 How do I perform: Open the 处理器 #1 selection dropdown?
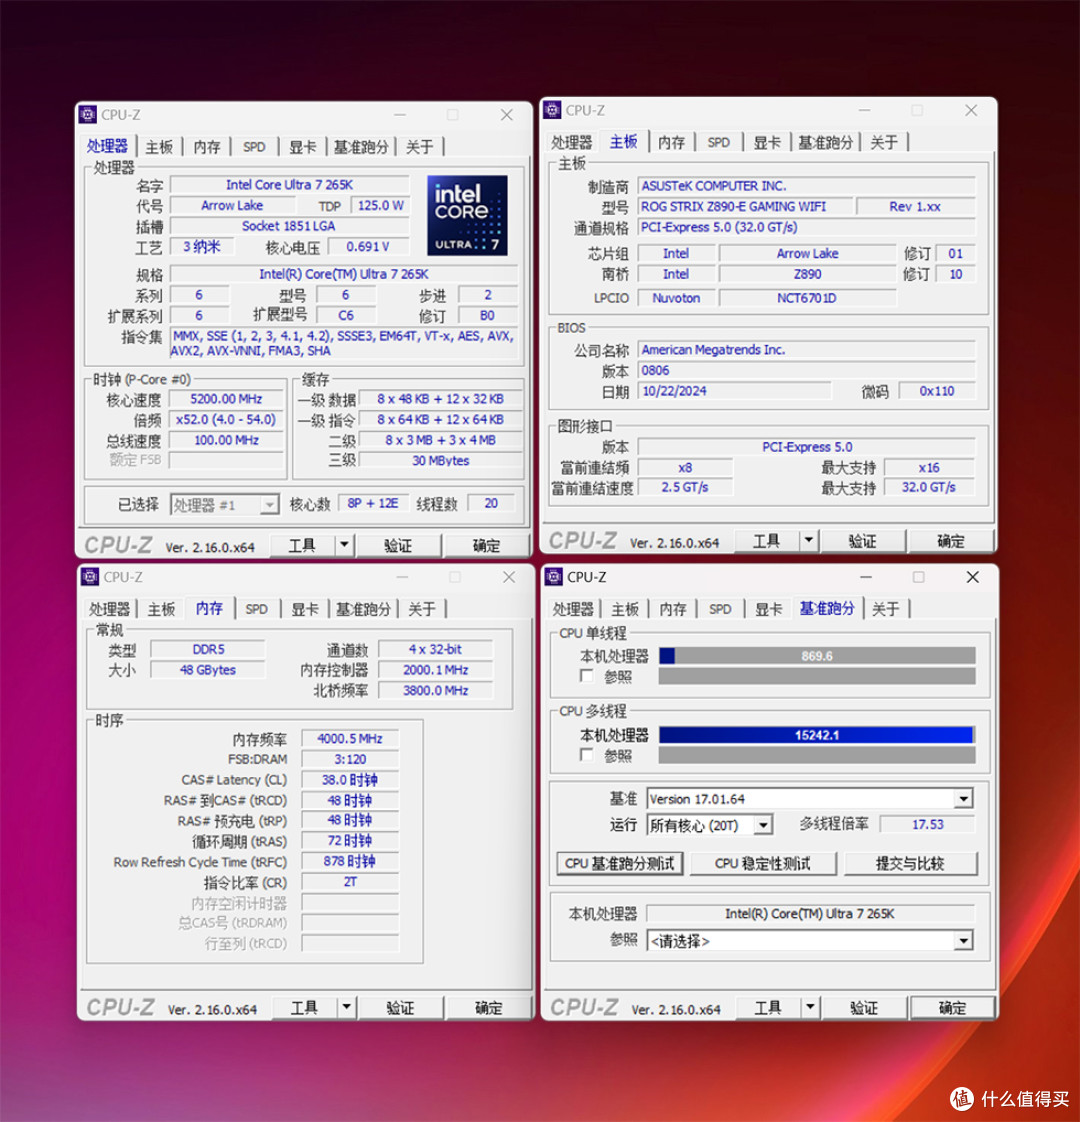[268, 504]
